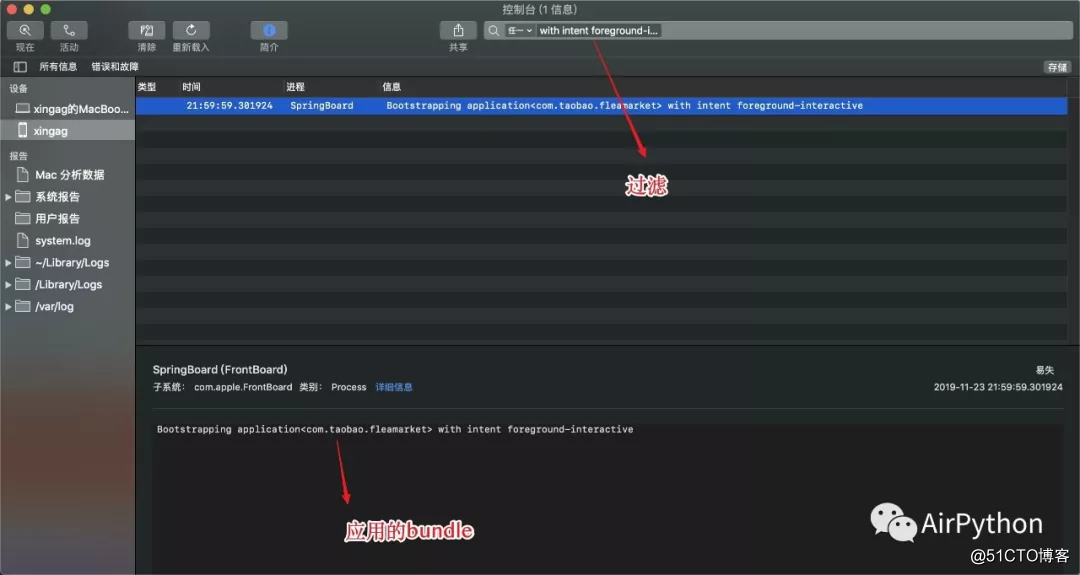
Task: Click the yellow minimize window button
Action: coord(28,9)
